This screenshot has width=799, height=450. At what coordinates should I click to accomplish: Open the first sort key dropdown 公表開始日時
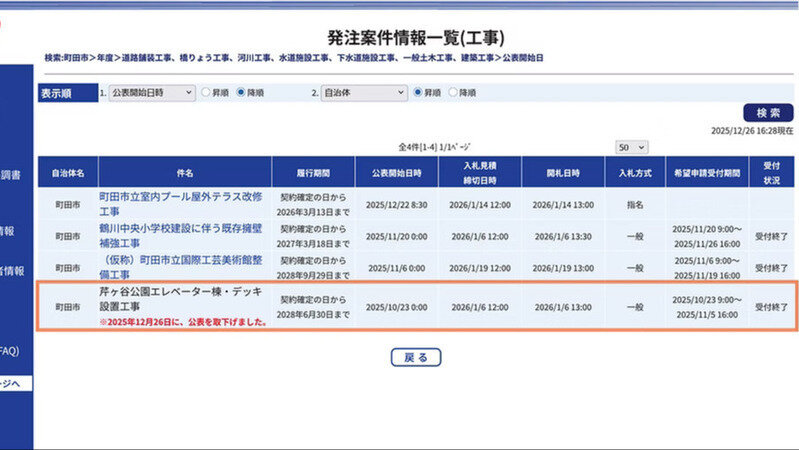152,92
